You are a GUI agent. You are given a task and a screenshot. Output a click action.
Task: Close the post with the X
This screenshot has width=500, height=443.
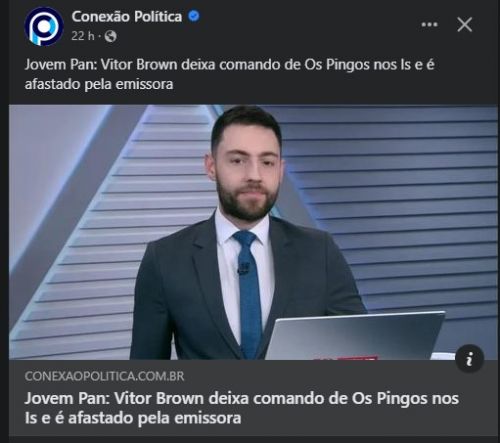465,25
